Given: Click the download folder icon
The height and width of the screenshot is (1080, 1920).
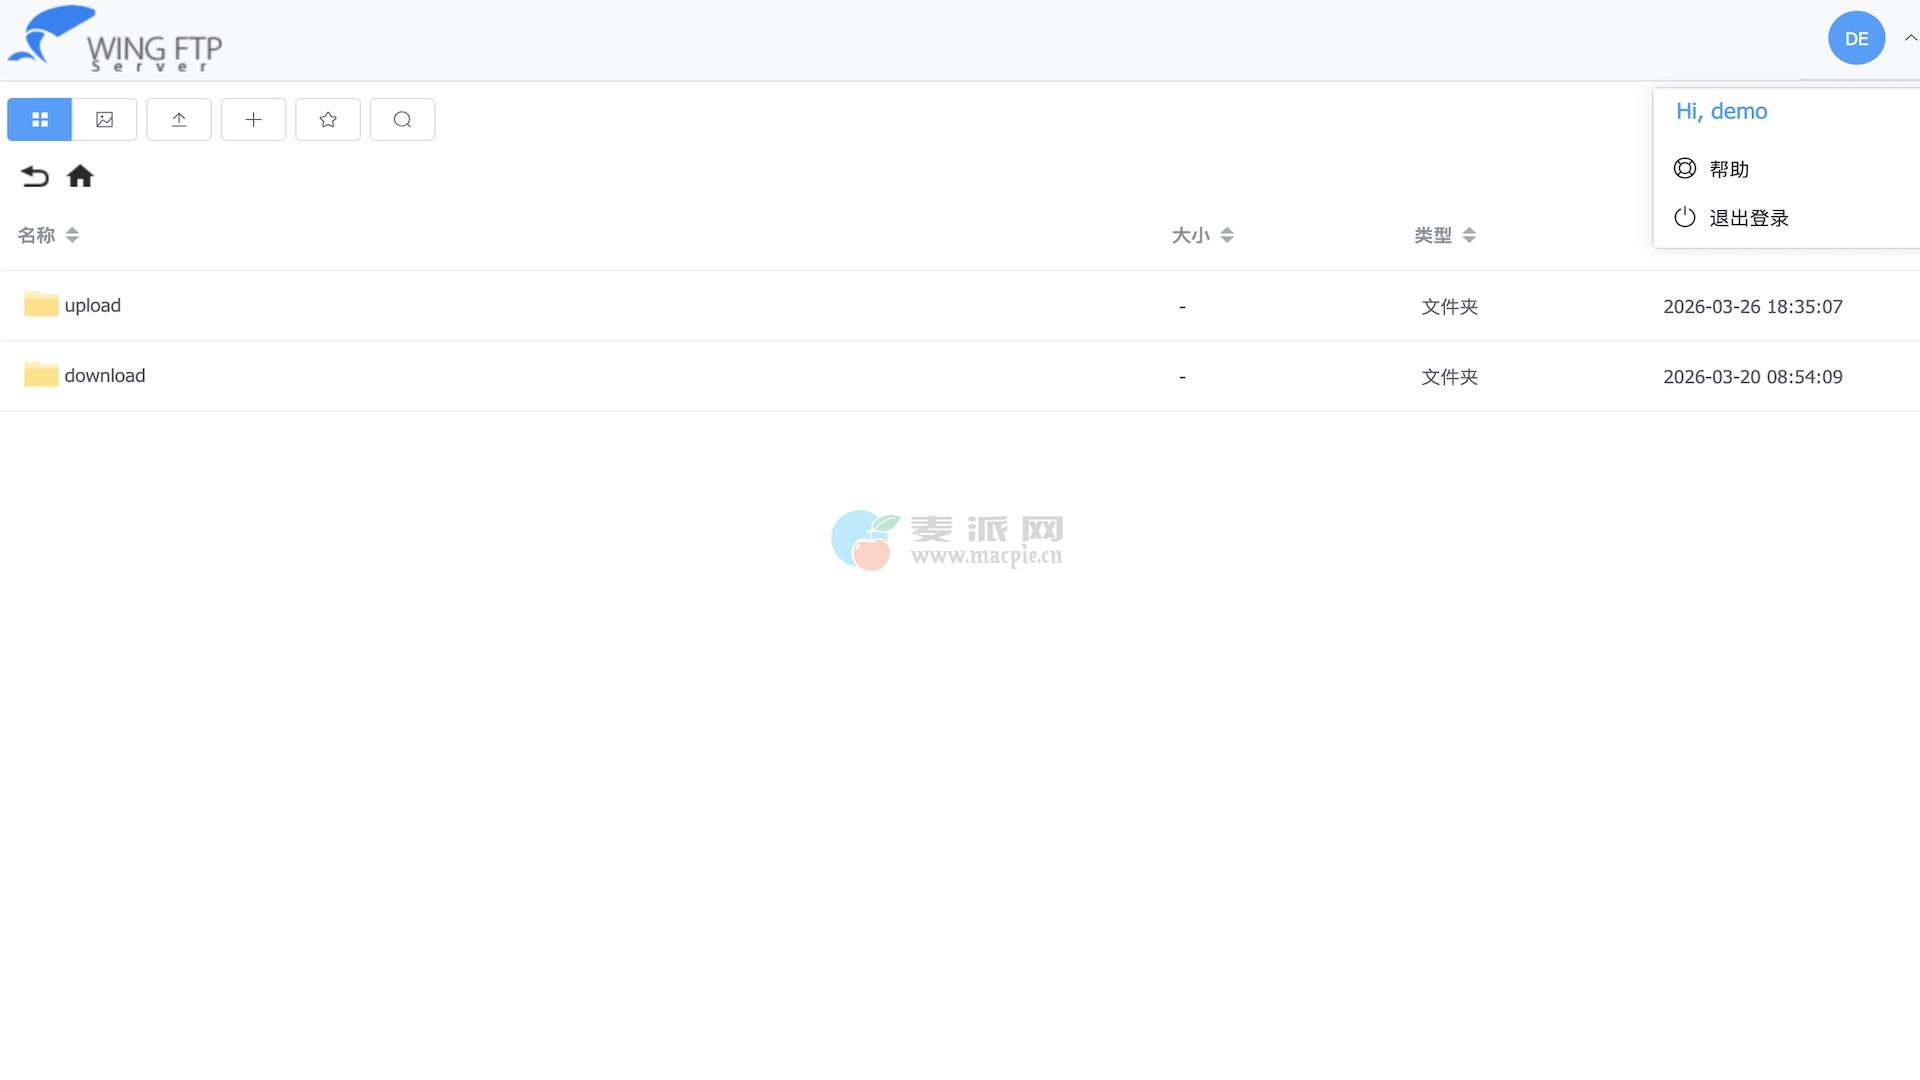Looking at the screenshot, I should [x=41, y=374].
